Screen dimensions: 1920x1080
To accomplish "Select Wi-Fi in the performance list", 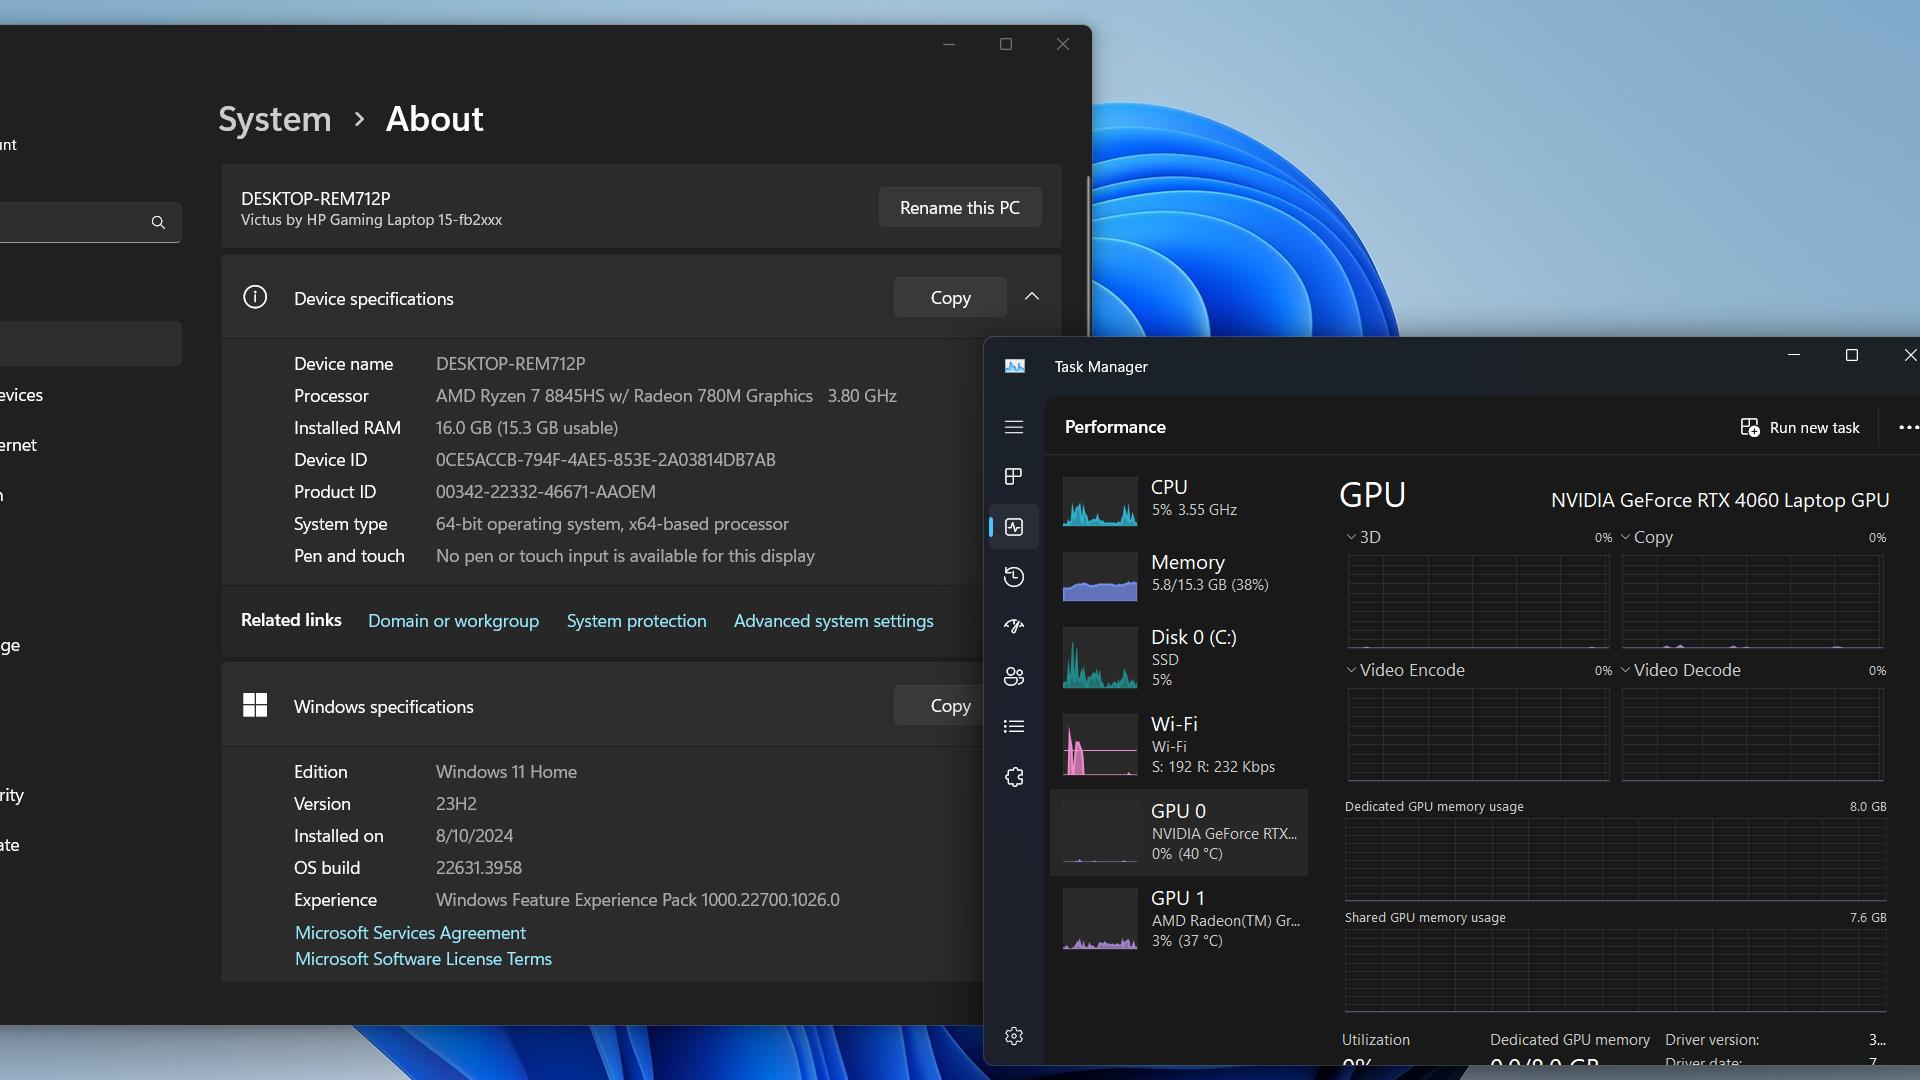I will 1179,744.
